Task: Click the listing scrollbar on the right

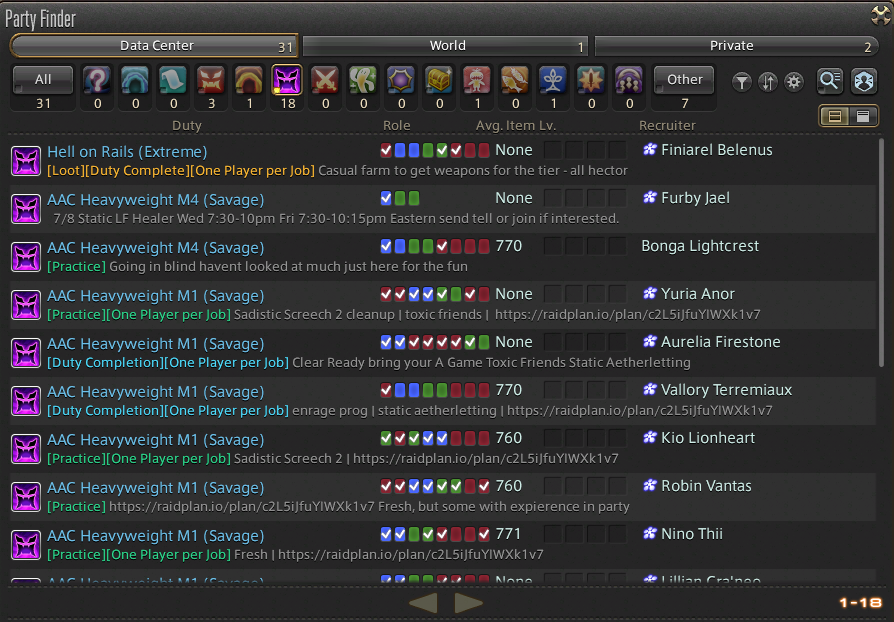Action: 881,253
